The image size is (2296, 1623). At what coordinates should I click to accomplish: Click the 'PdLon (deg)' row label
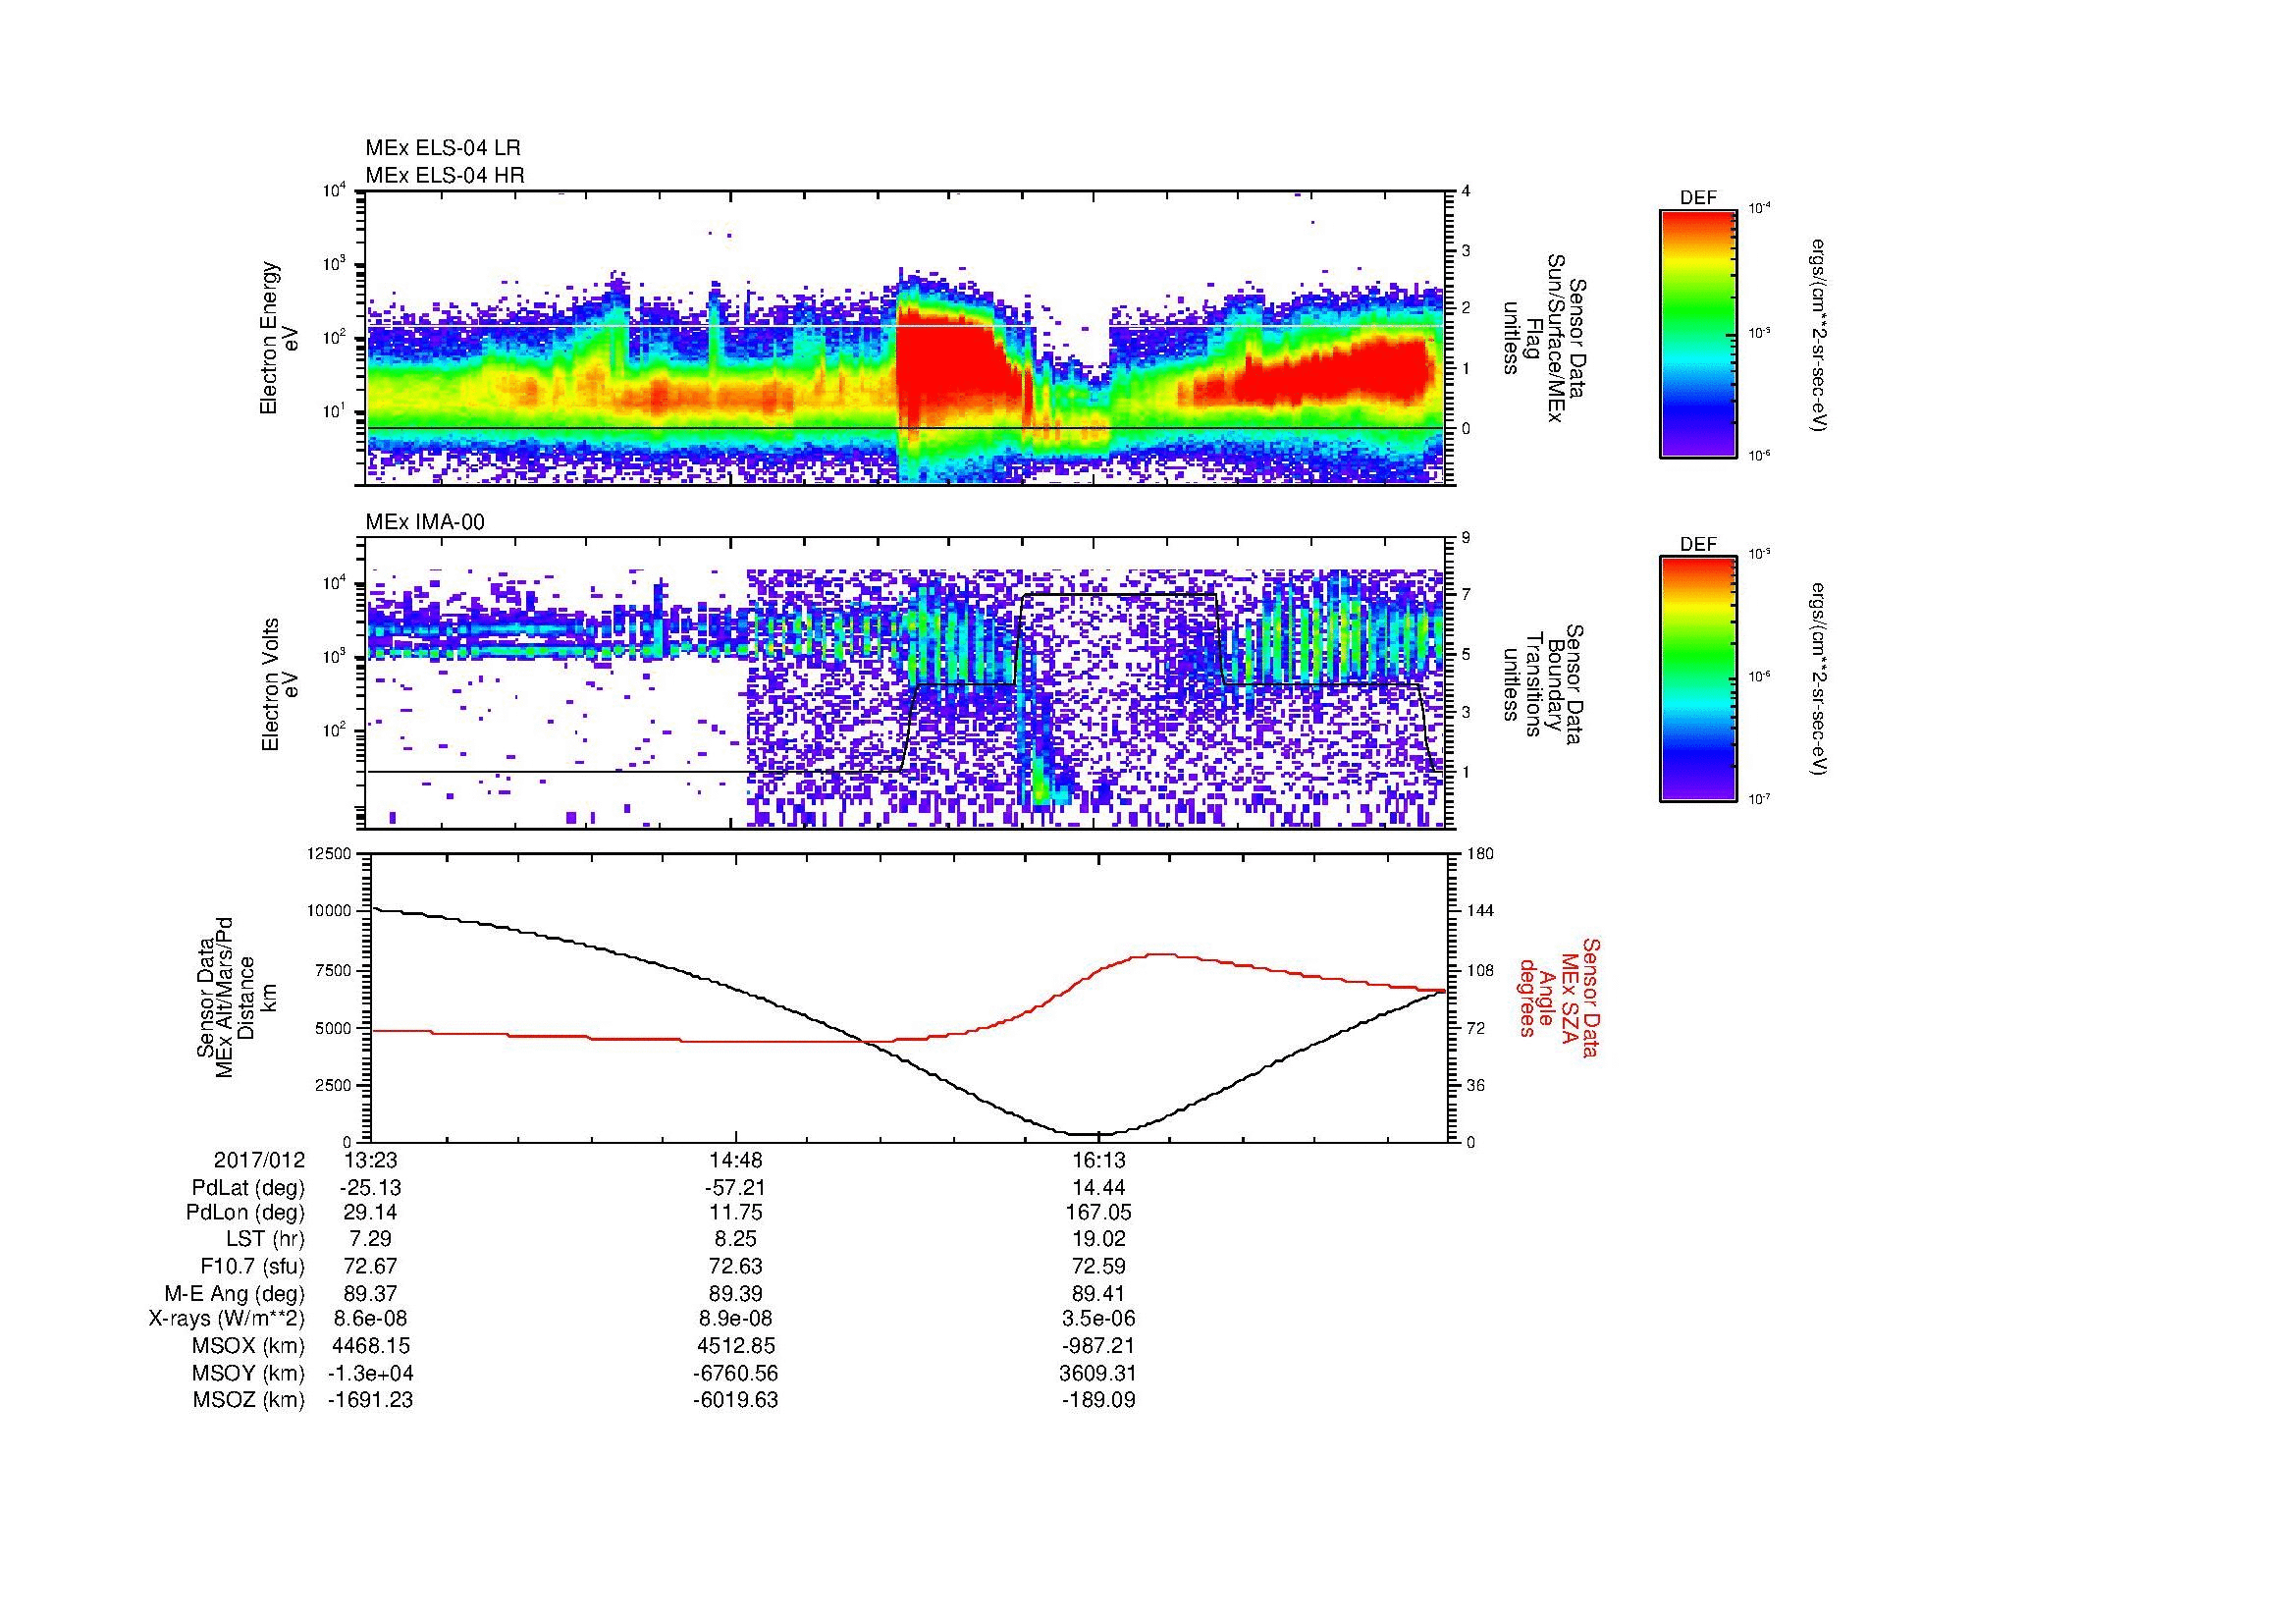point(245,1213)
